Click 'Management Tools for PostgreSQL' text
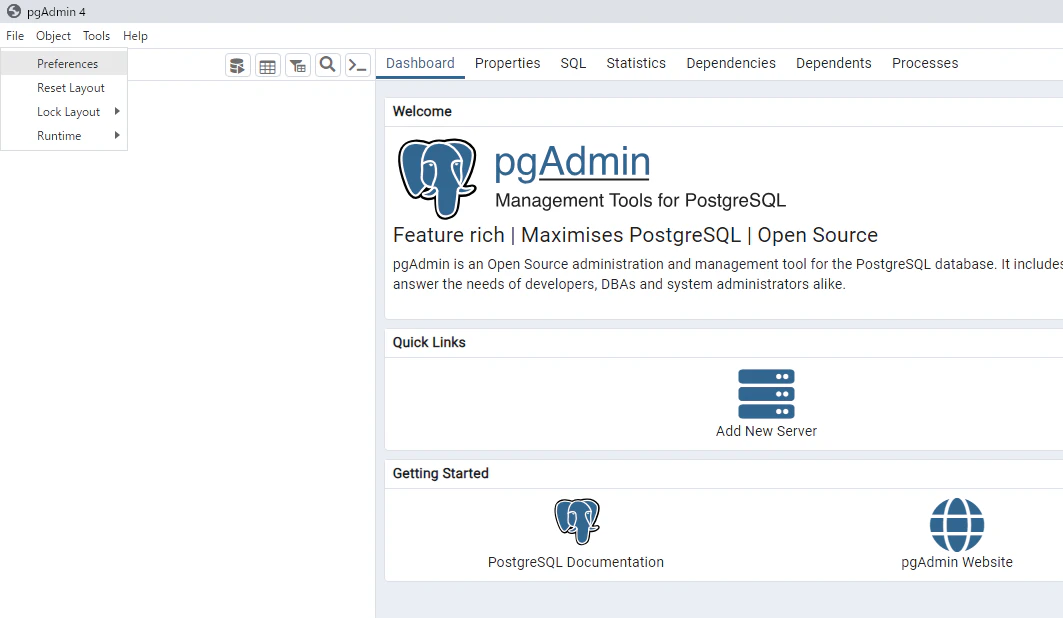 (x=640, y=201)
